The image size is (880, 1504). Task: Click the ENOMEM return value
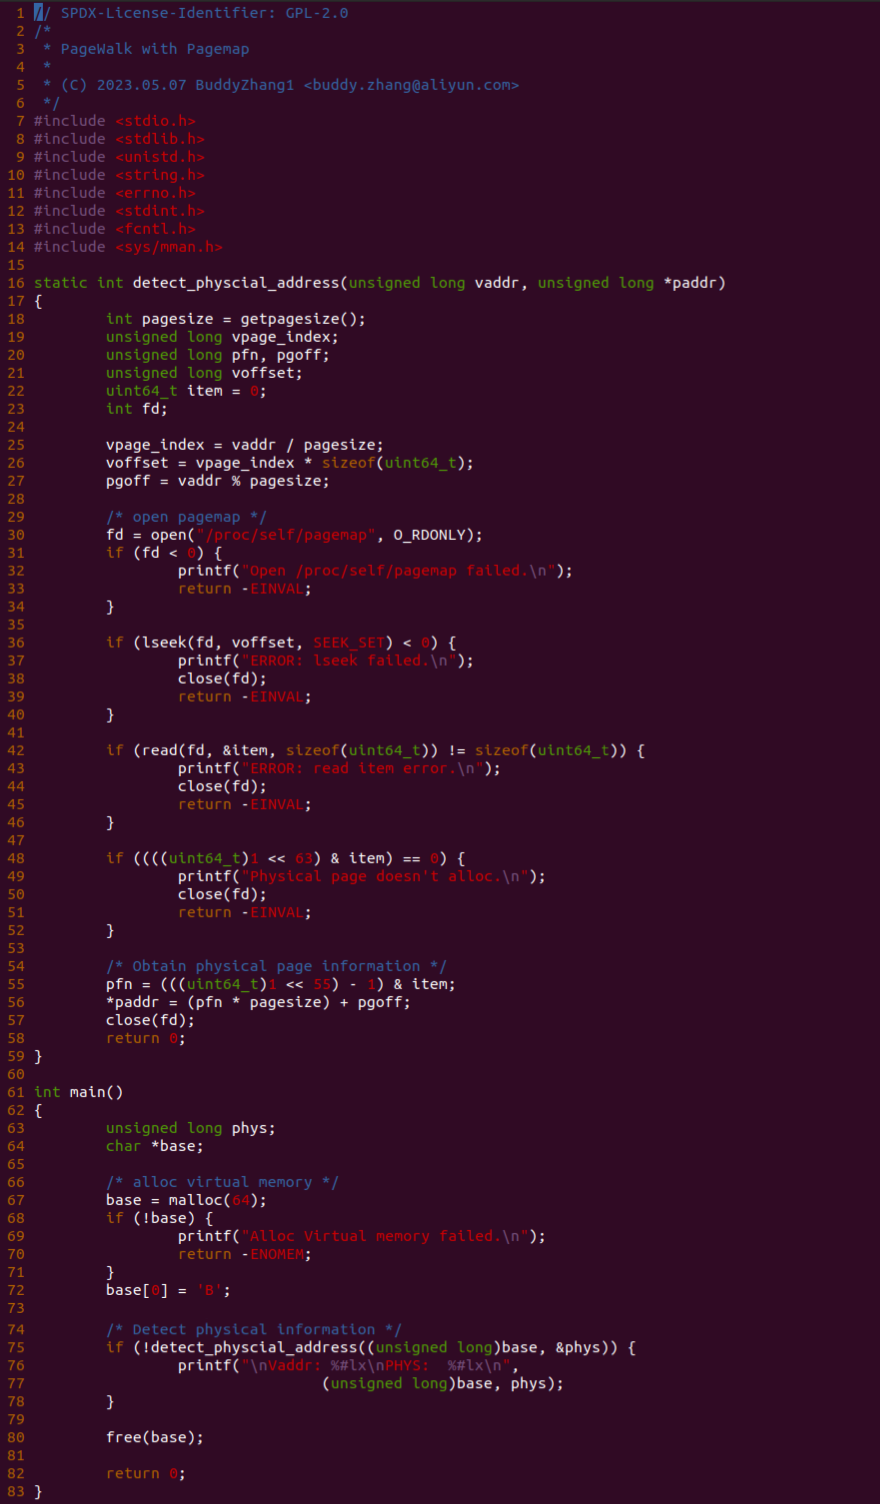279,1254
